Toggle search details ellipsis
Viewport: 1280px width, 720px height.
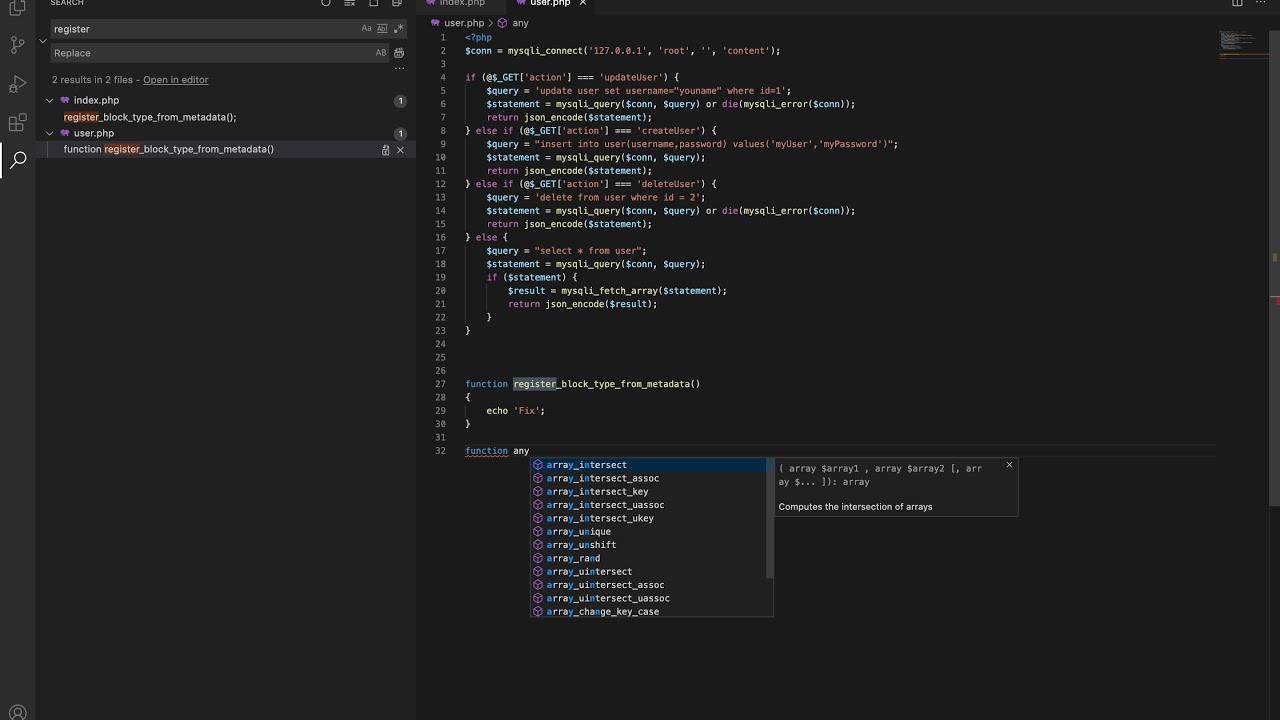click(399, 68)
